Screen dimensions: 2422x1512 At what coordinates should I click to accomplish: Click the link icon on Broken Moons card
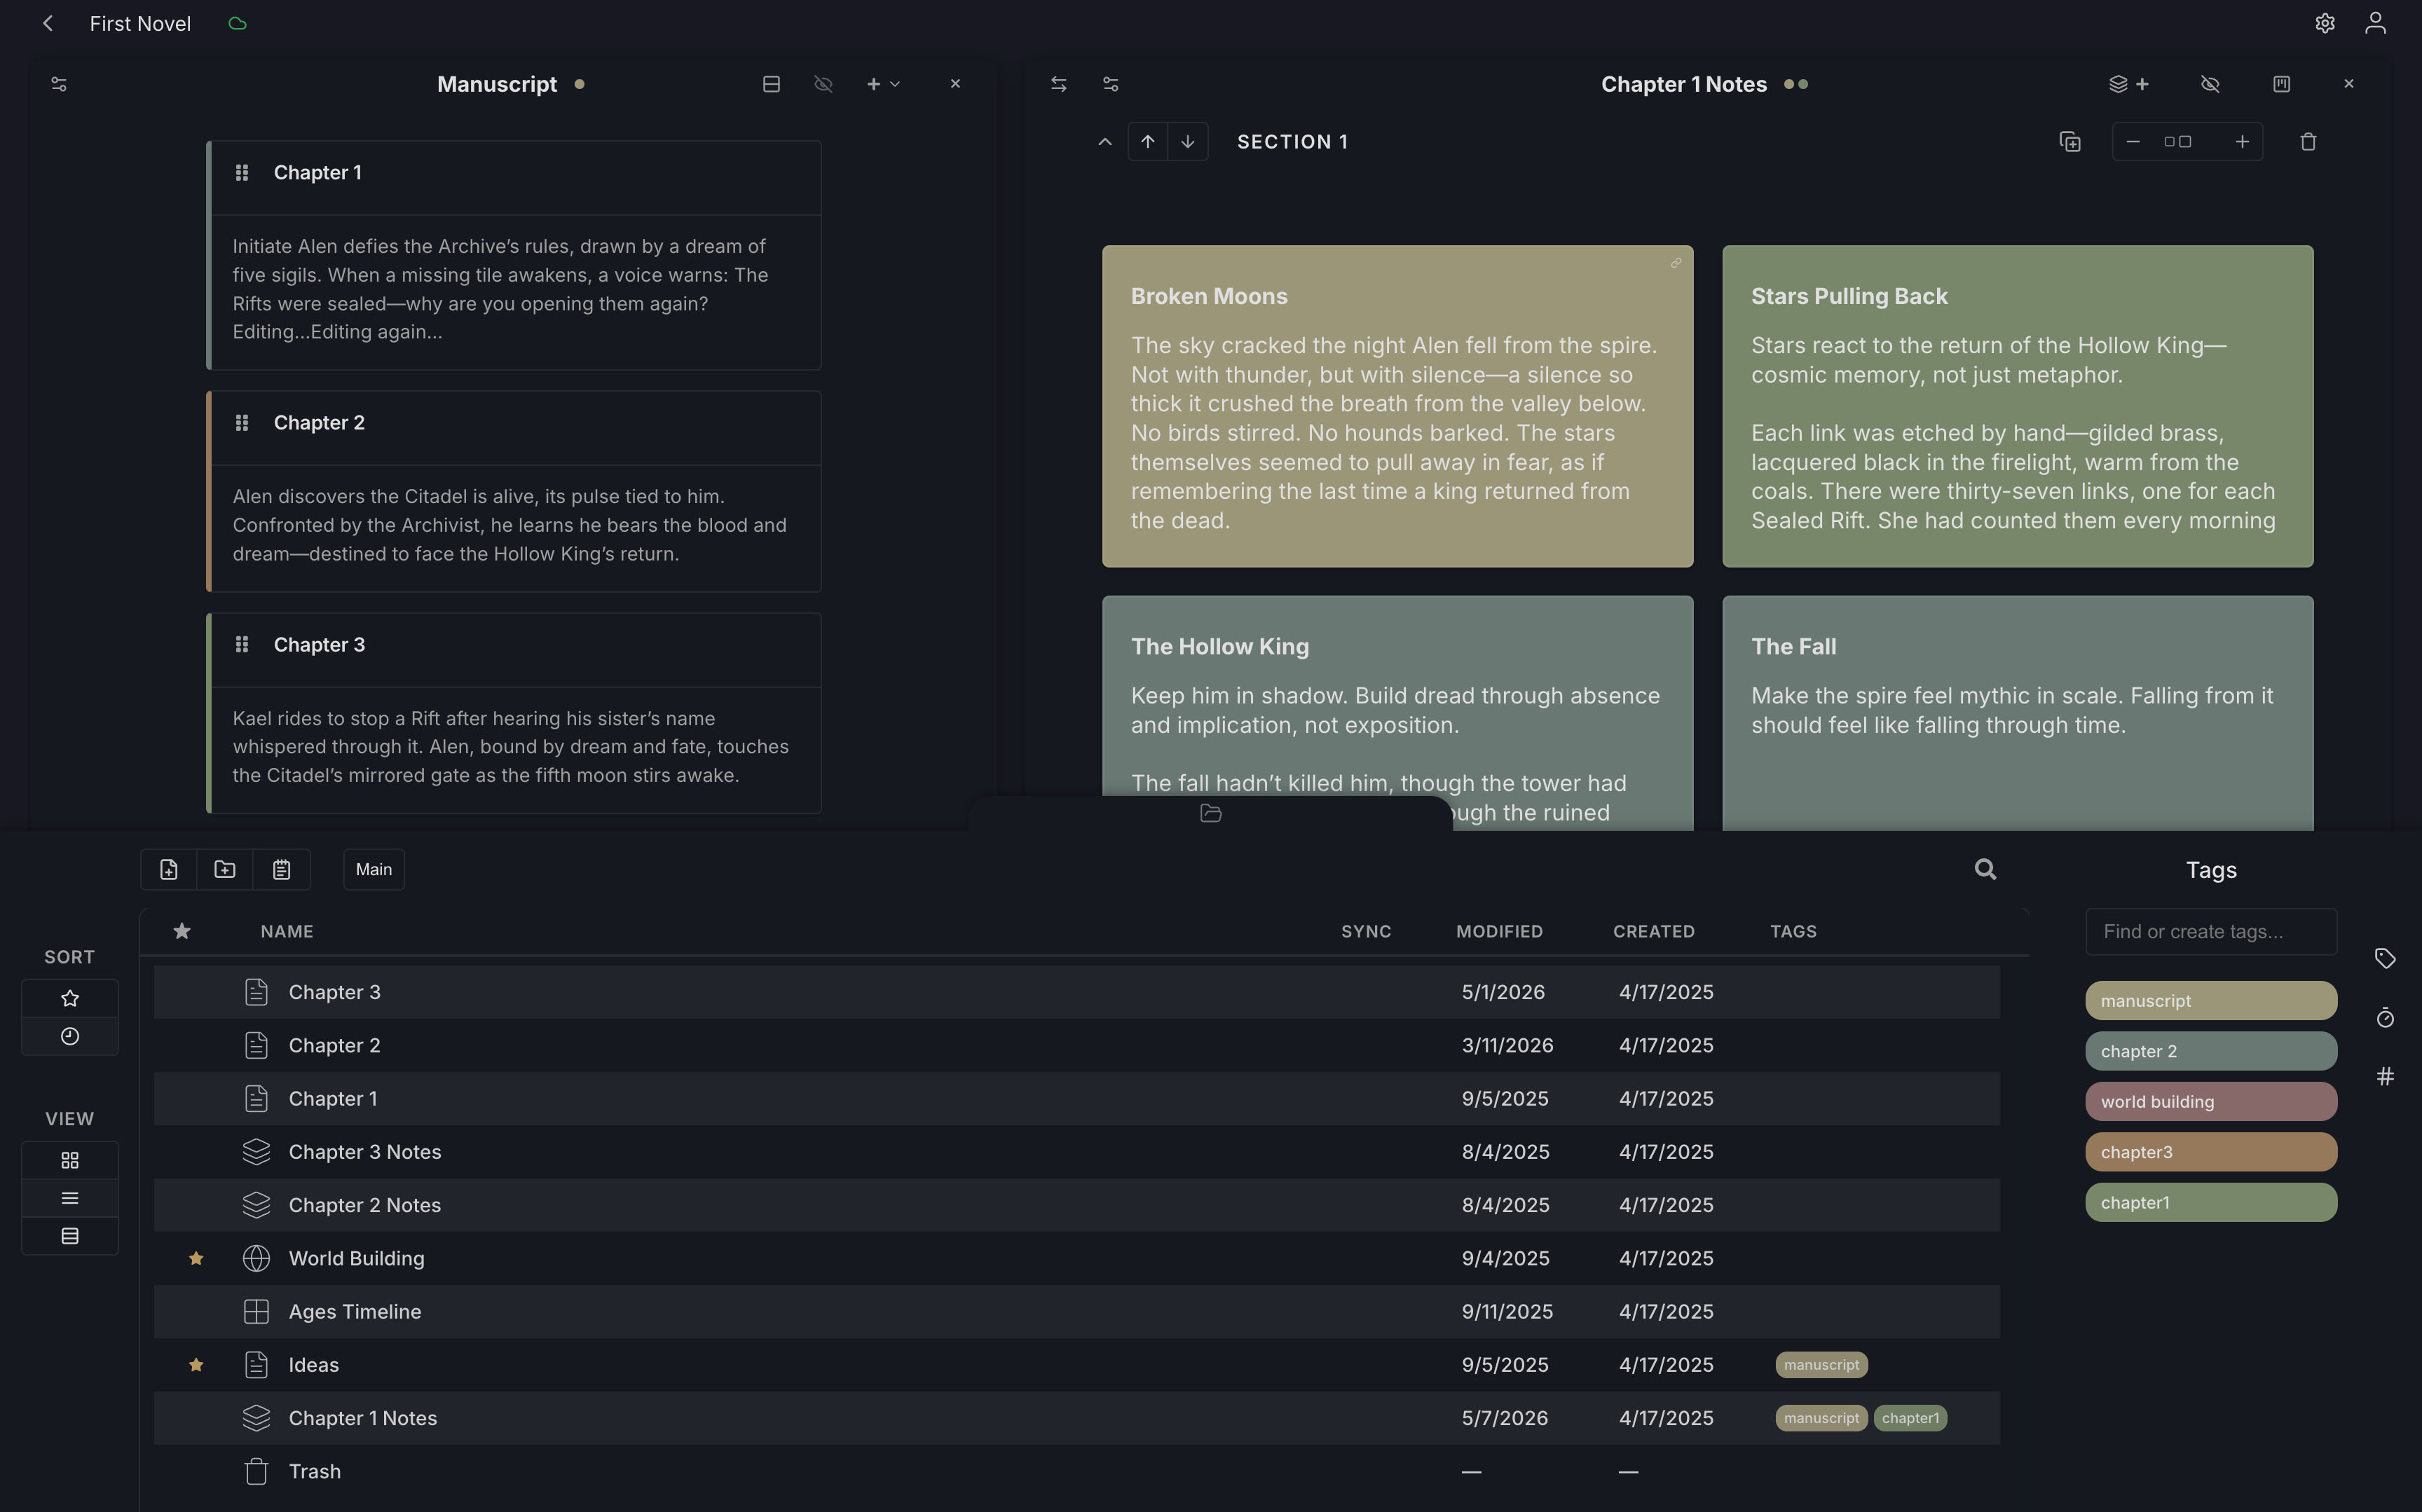click(1675, 263)
